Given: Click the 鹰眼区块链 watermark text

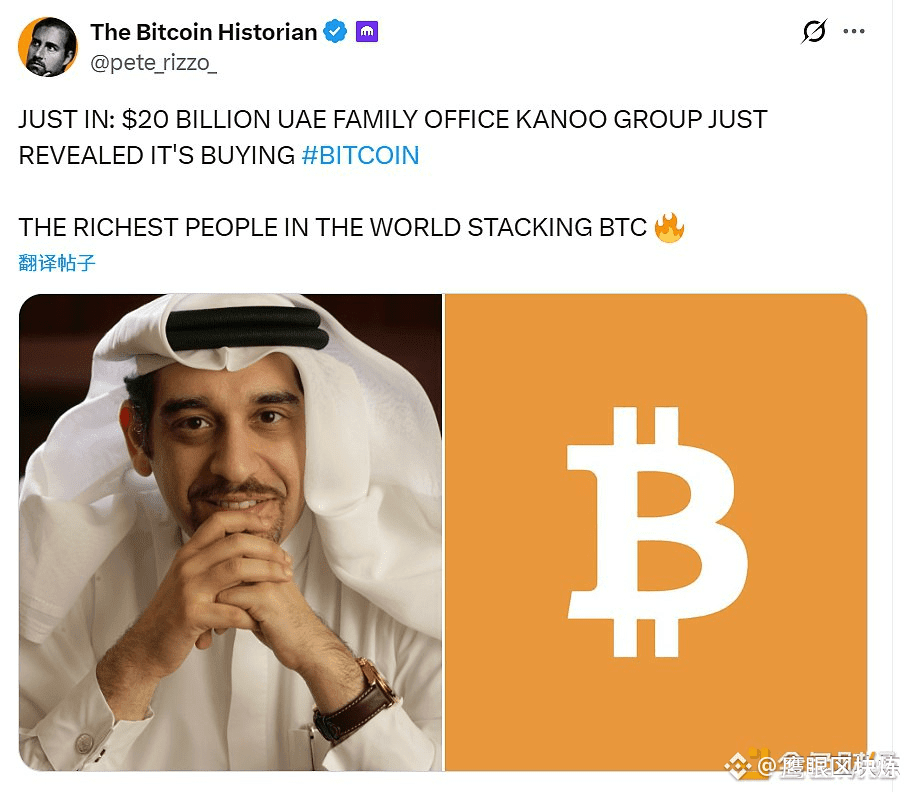Looking at the screenshot, I should click(x=837, y=766).
